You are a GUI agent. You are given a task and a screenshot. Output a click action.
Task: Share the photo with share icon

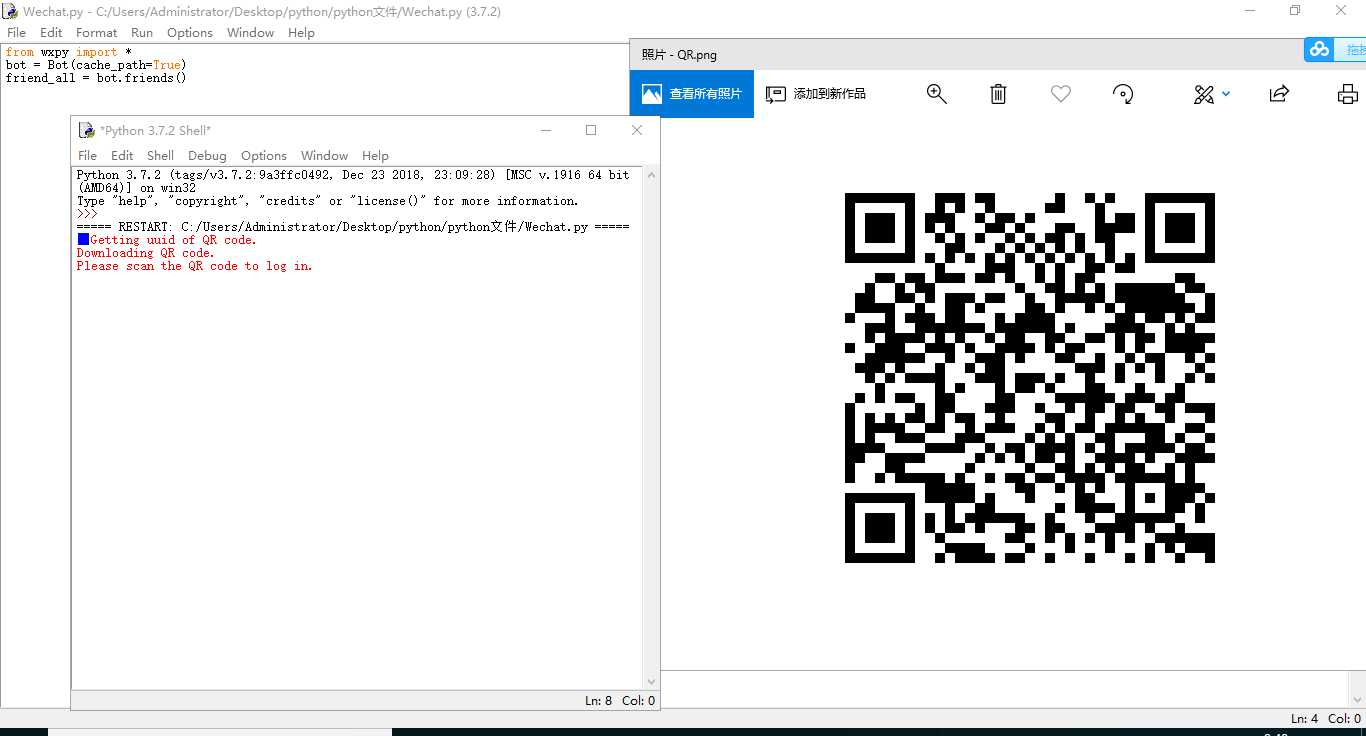tap(1279, 94)
